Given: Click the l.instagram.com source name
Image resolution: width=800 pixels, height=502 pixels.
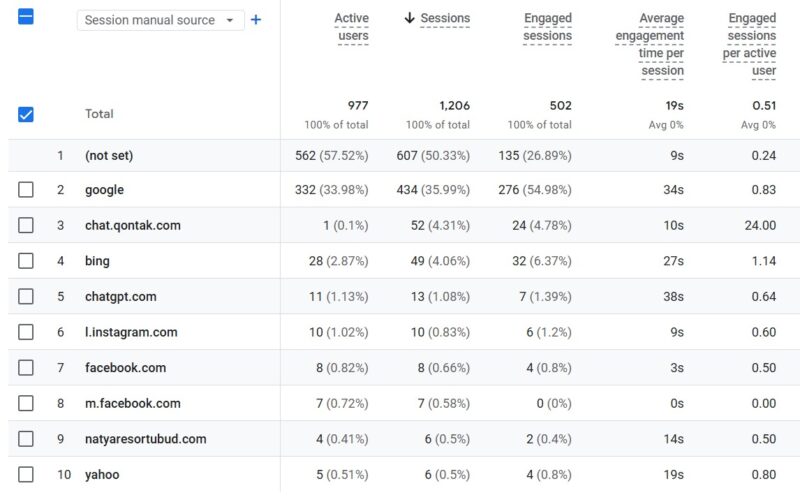Looking at the screenshot, I should 131,332.
